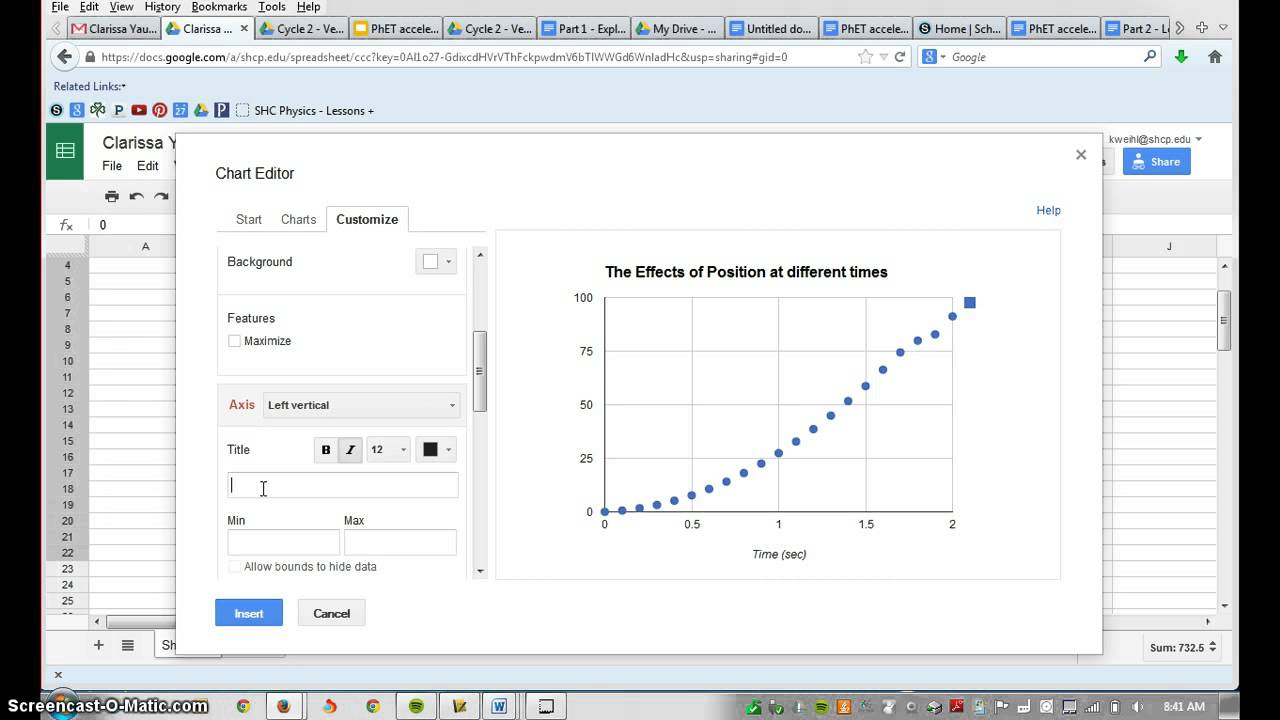Click the blue Share button

tap(1157, 161)
